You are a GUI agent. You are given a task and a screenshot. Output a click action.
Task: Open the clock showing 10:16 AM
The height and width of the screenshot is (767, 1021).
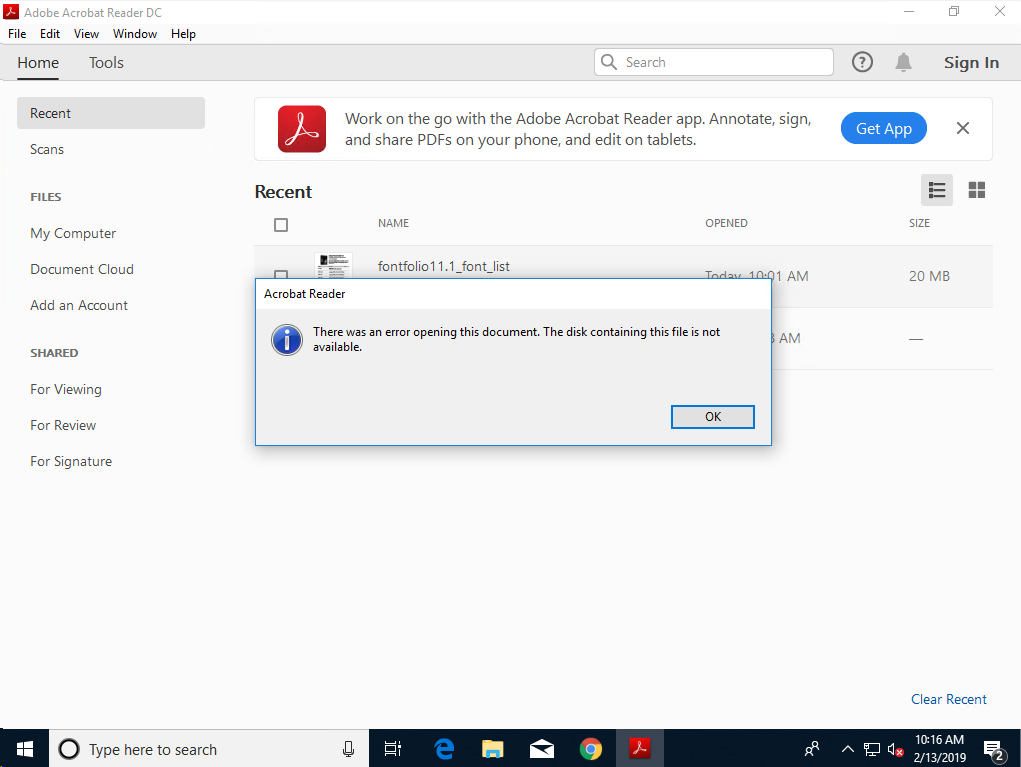click(939, 749)
